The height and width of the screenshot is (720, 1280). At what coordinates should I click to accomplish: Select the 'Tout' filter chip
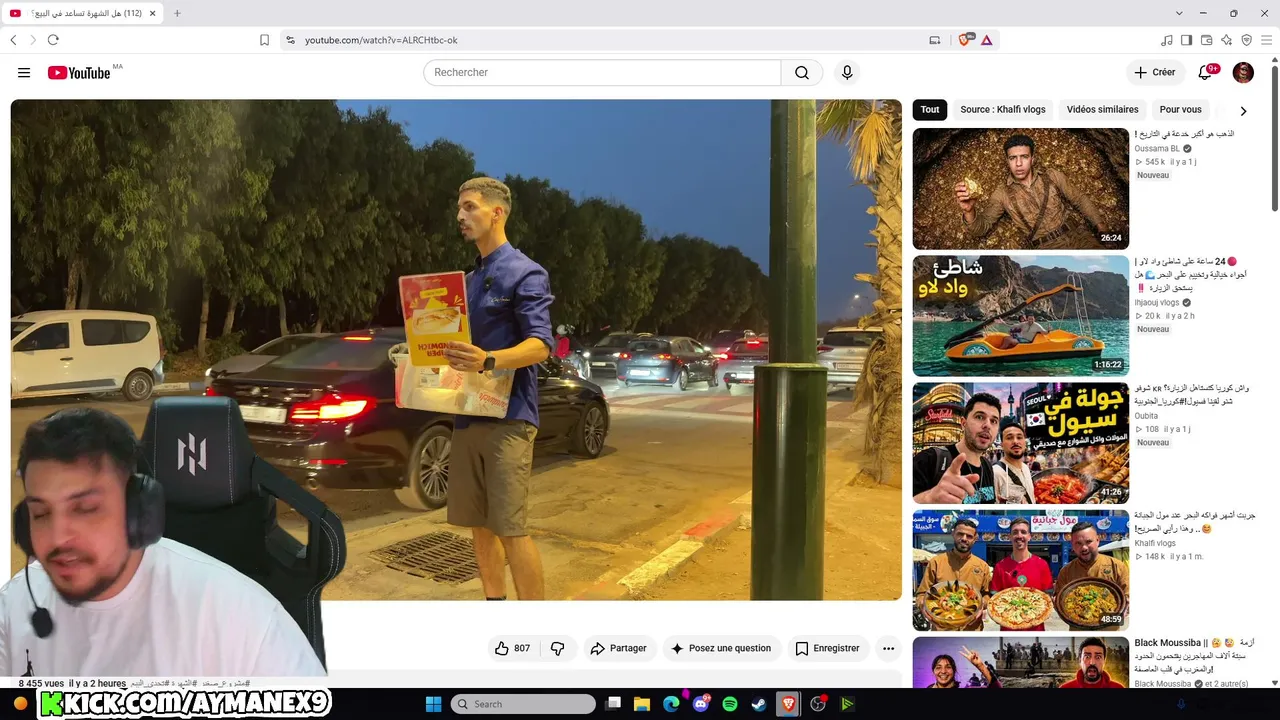click(930, 110)
